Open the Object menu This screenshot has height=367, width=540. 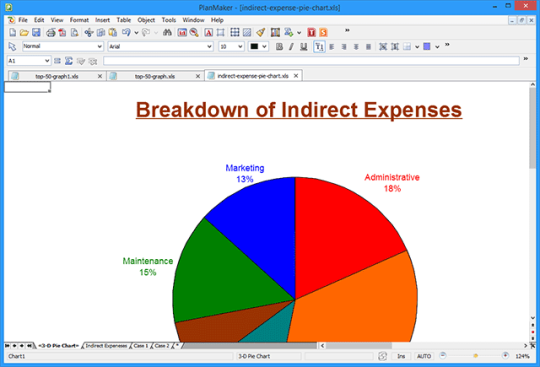(x=146, y=20)
